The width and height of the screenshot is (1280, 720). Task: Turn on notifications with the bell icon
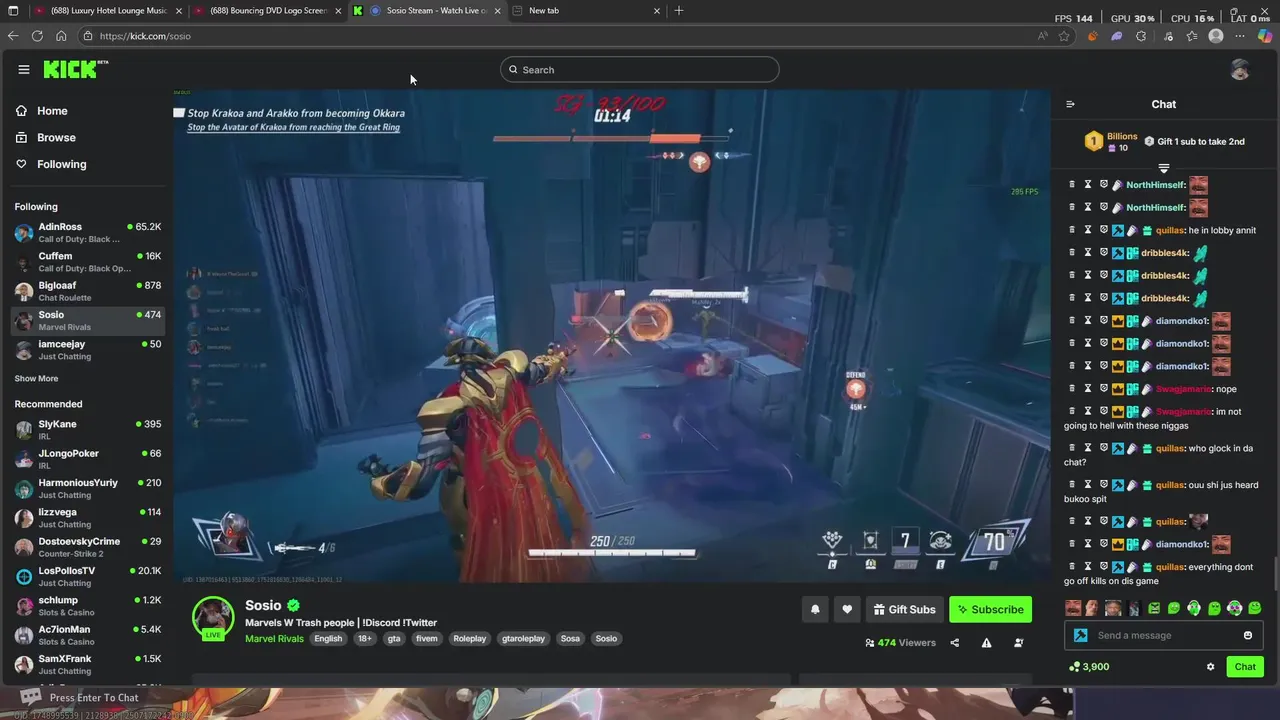[x=815, y=609]
